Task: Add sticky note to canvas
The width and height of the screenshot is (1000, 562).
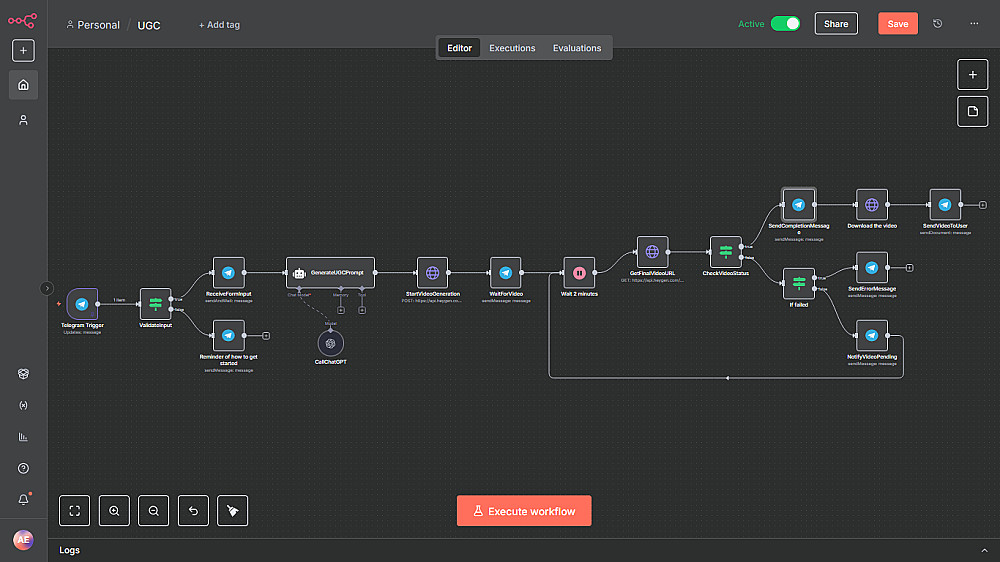Action: [x=973, y=112]
